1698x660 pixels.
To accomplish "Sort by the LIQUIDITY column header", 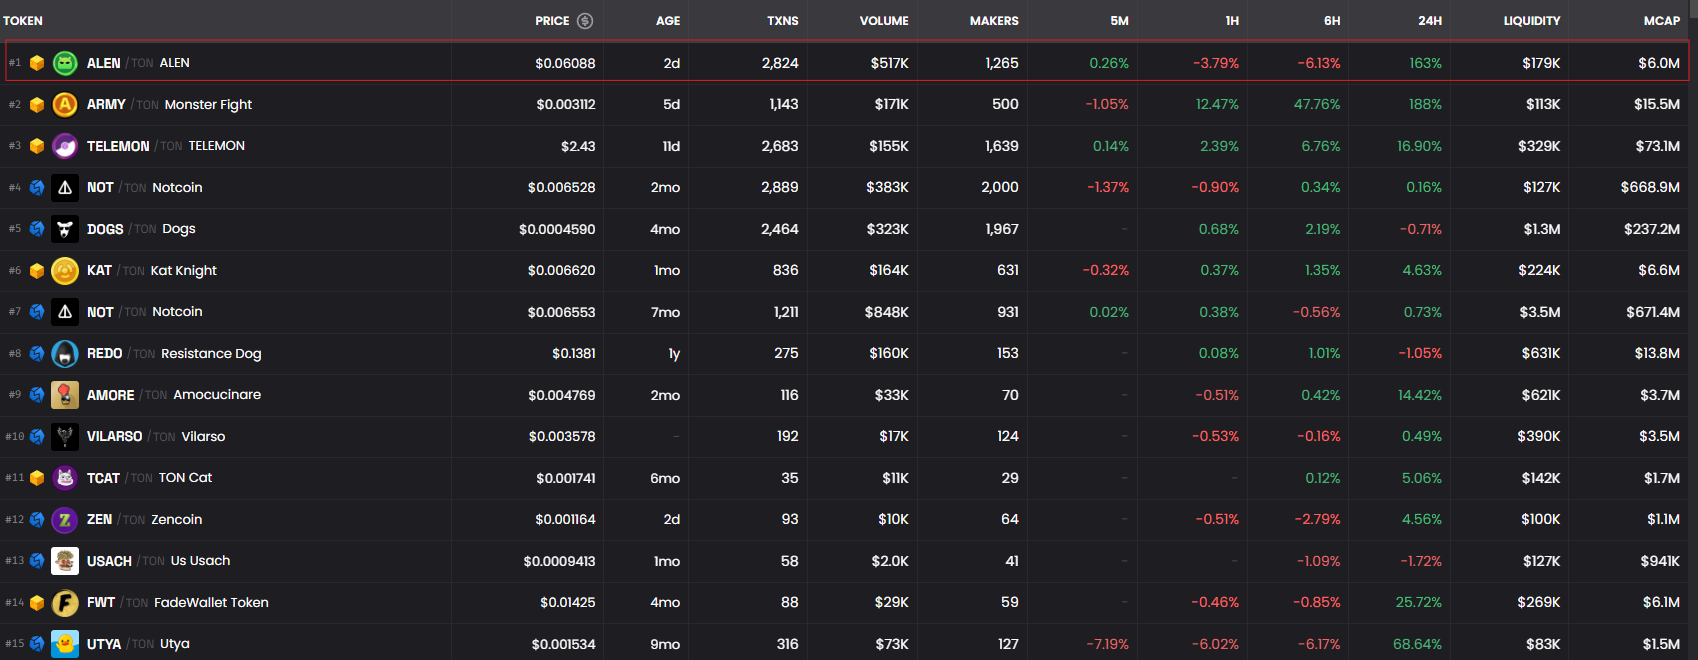I will tap(1532, 21).
